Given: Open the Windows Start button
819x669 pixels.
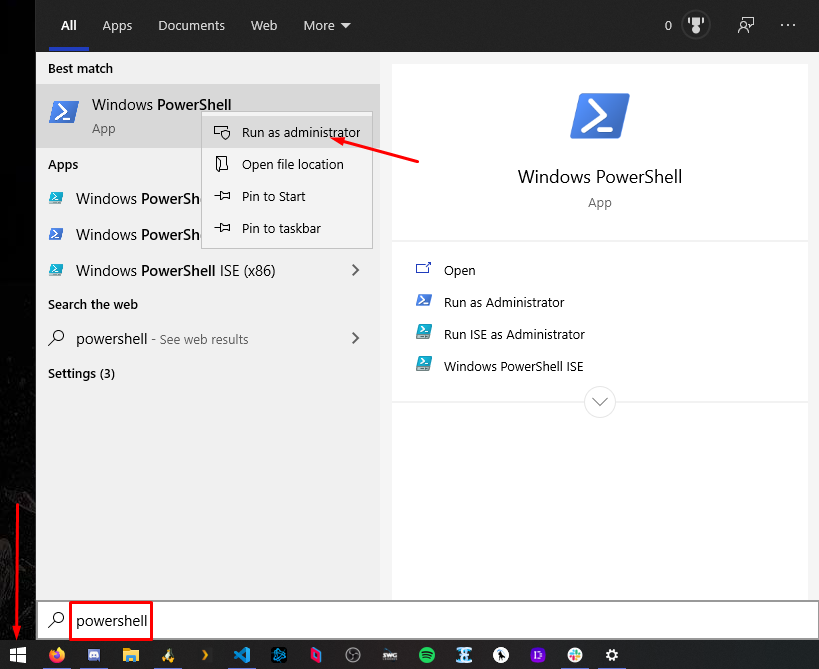Looking at the screenshot, I should (x=18, y=655).
